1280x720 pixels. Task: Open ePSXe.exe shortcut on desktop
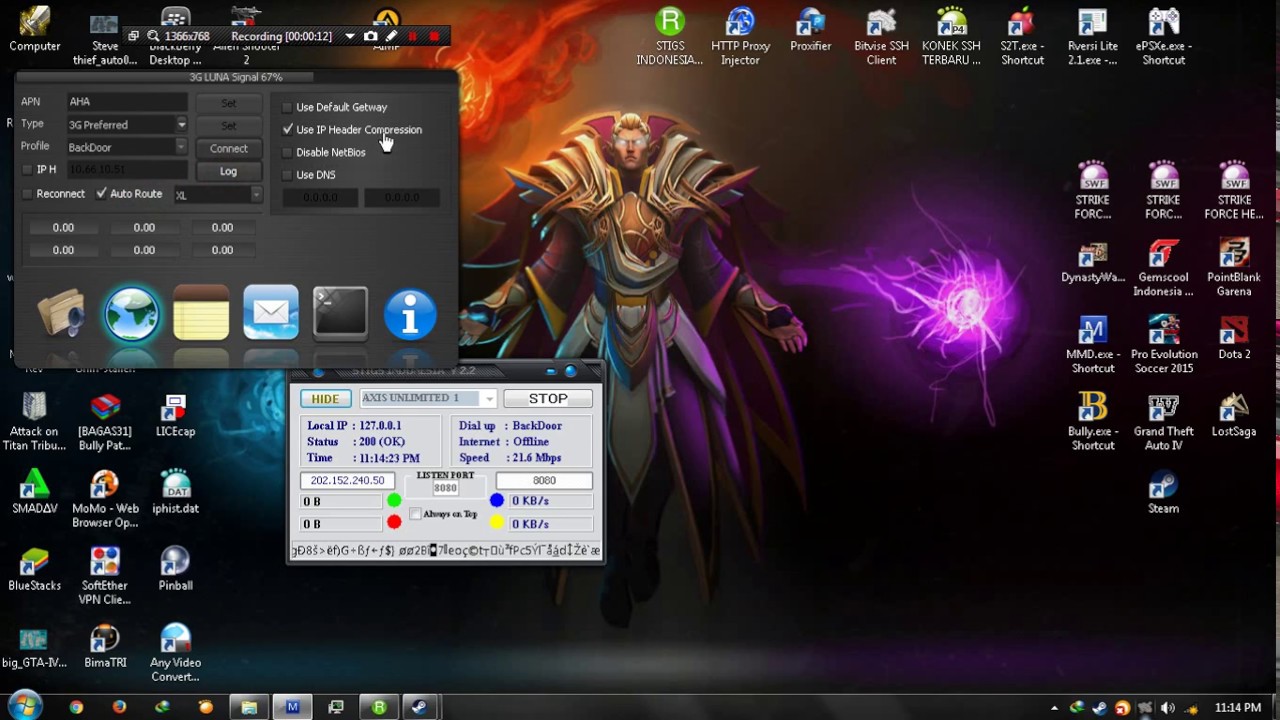click(x=1163, y=37)
